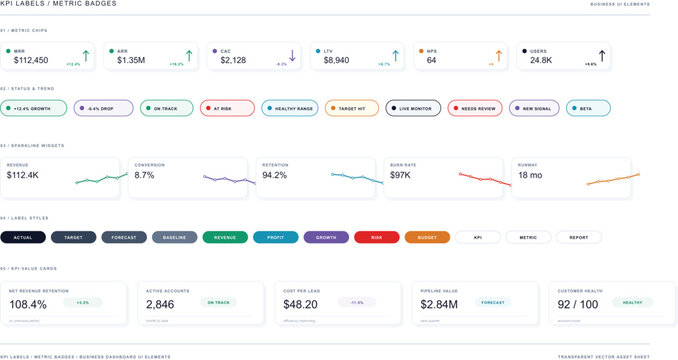This screenshot has height=360, width=678.
Task: Click the '$97K' burn rate value
Action: [400, 175]
